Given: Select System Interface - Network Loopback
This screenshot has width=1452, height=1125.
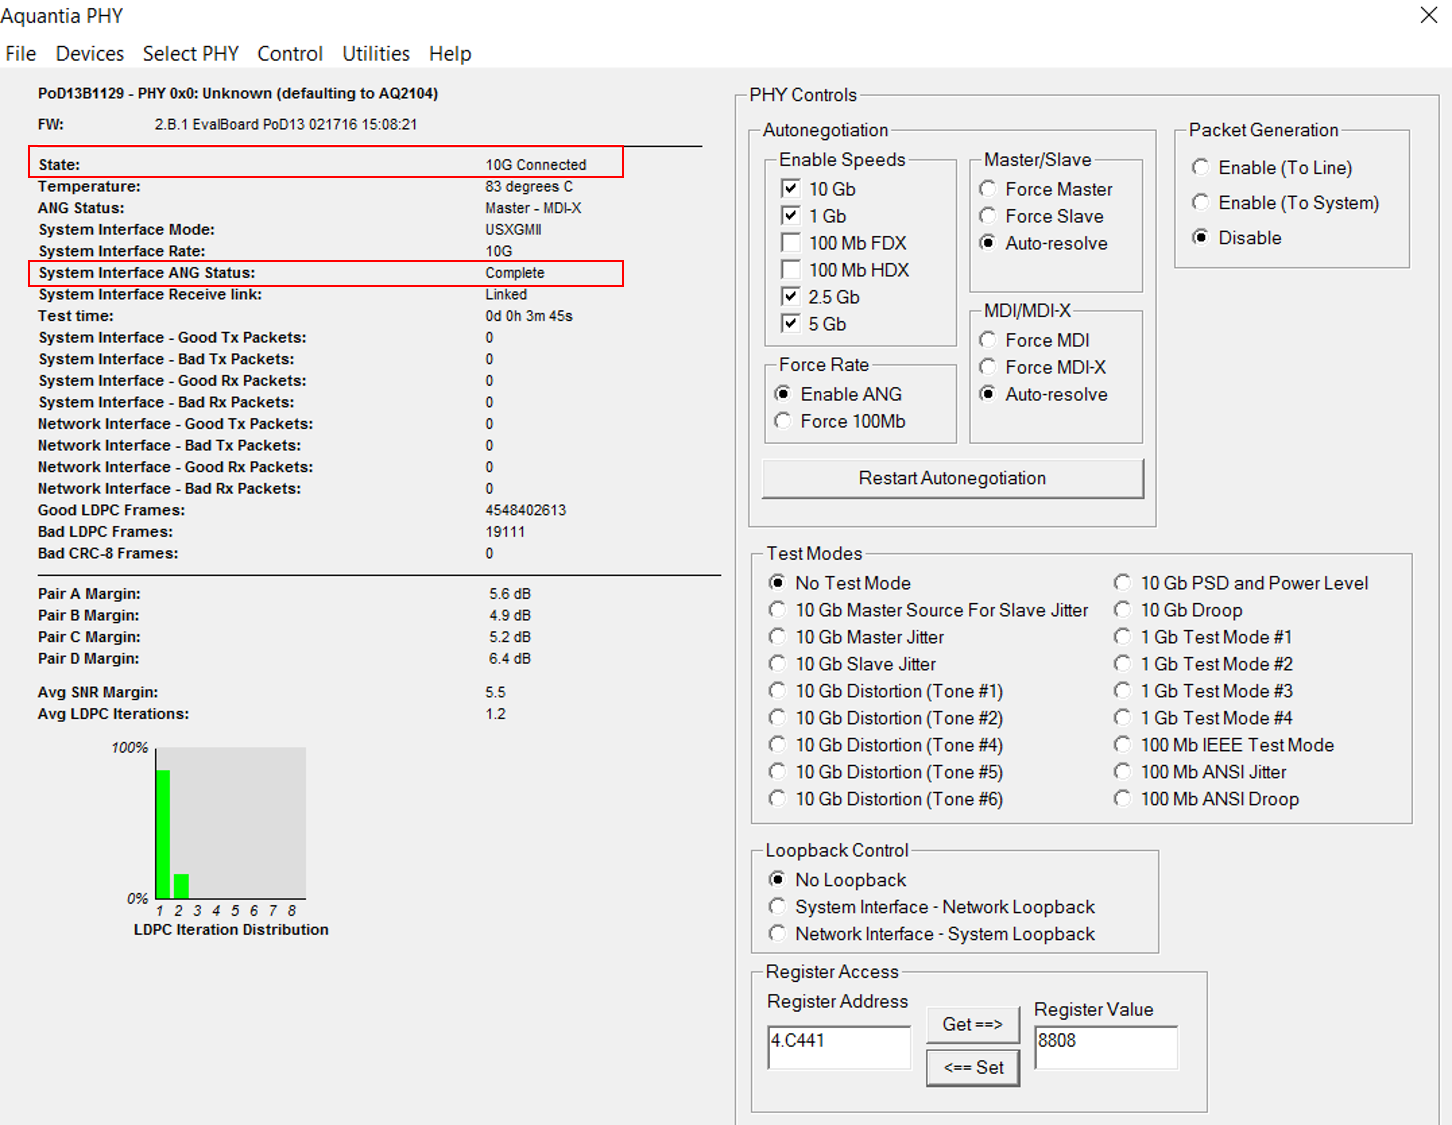Looking at the screenshot, I should pyautogui.click(x=777, y=907).
